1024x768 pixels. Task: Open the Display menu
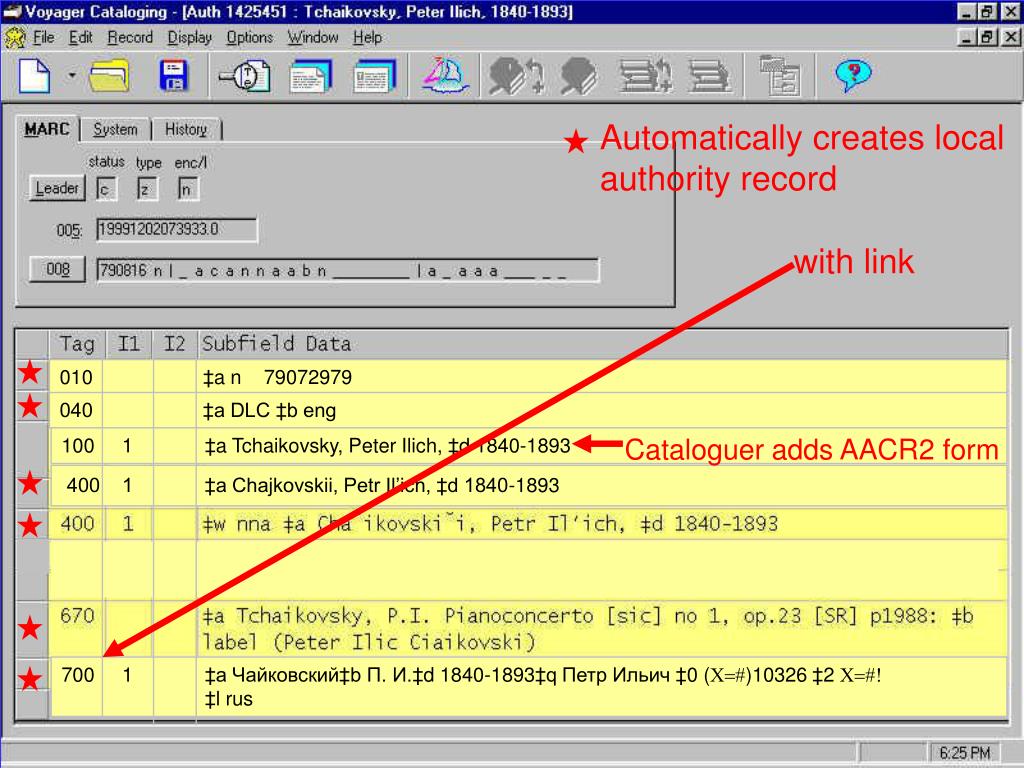(x=189, y=38)
